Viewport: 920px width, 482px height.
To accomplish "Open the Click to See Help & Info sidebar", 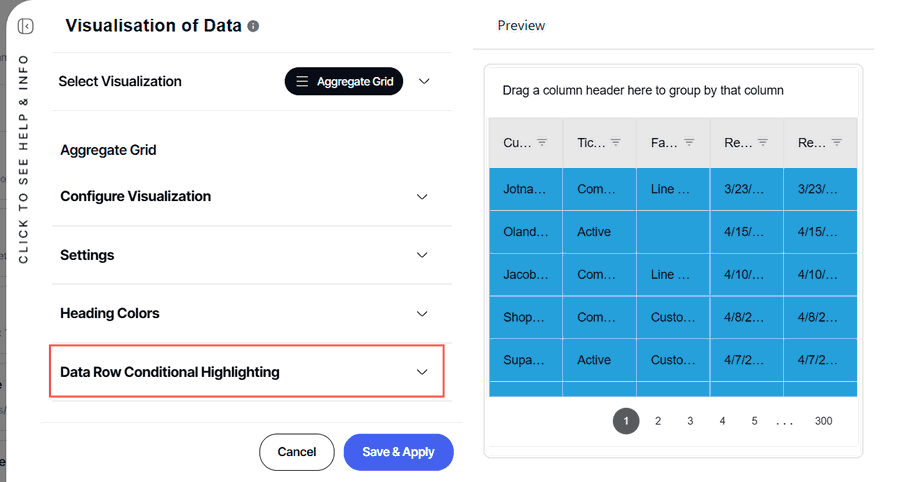I will (24, 160).
